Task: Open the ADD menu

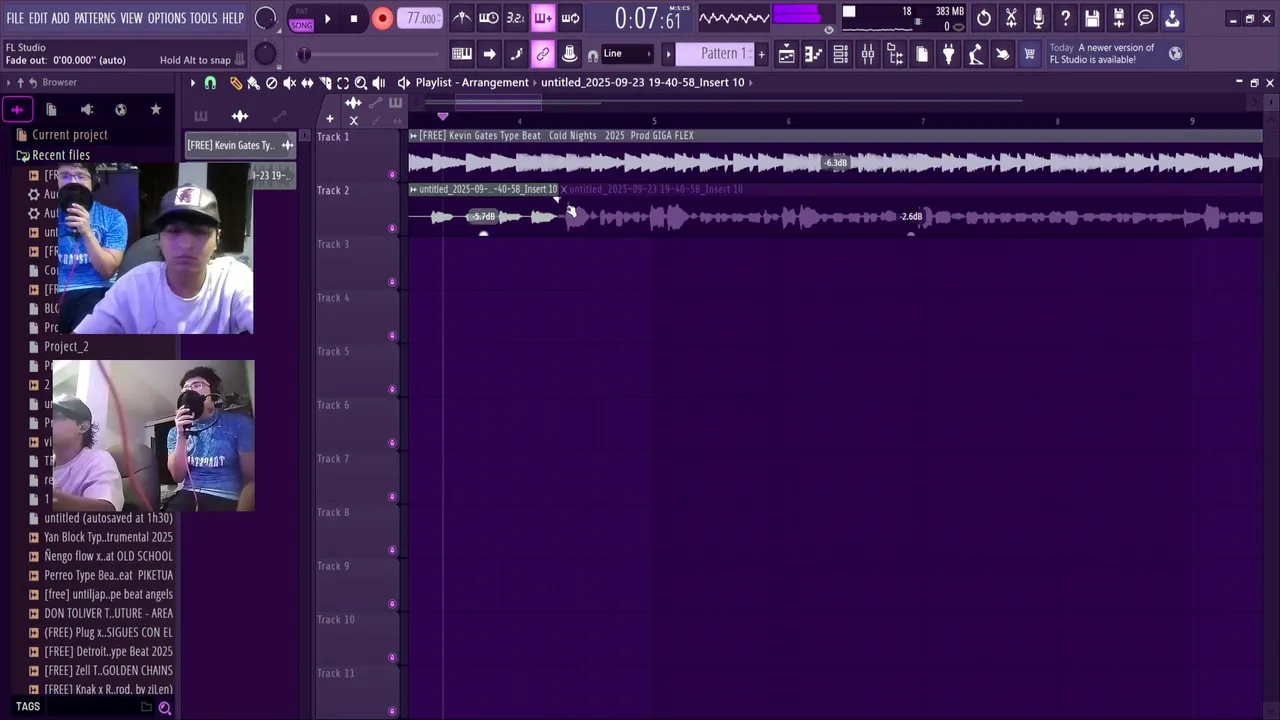Action: [x=61, y=18]
